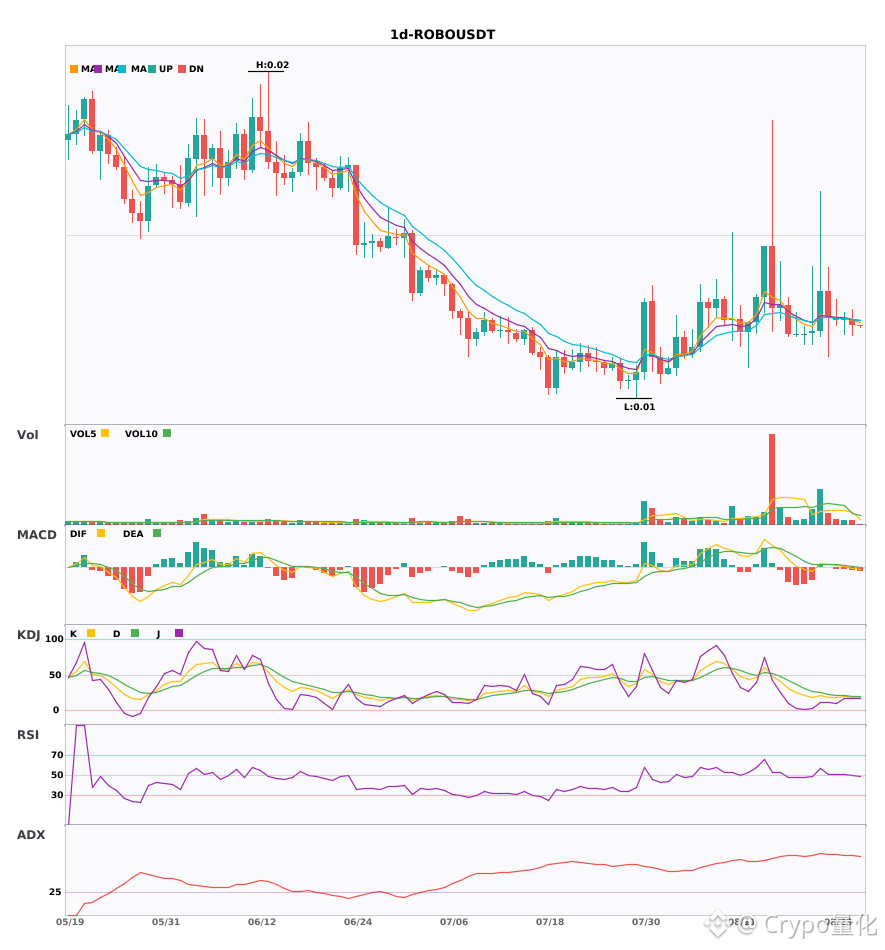885x950 pixels.
Task: Click the UP legend text
Action: (166, 69)
